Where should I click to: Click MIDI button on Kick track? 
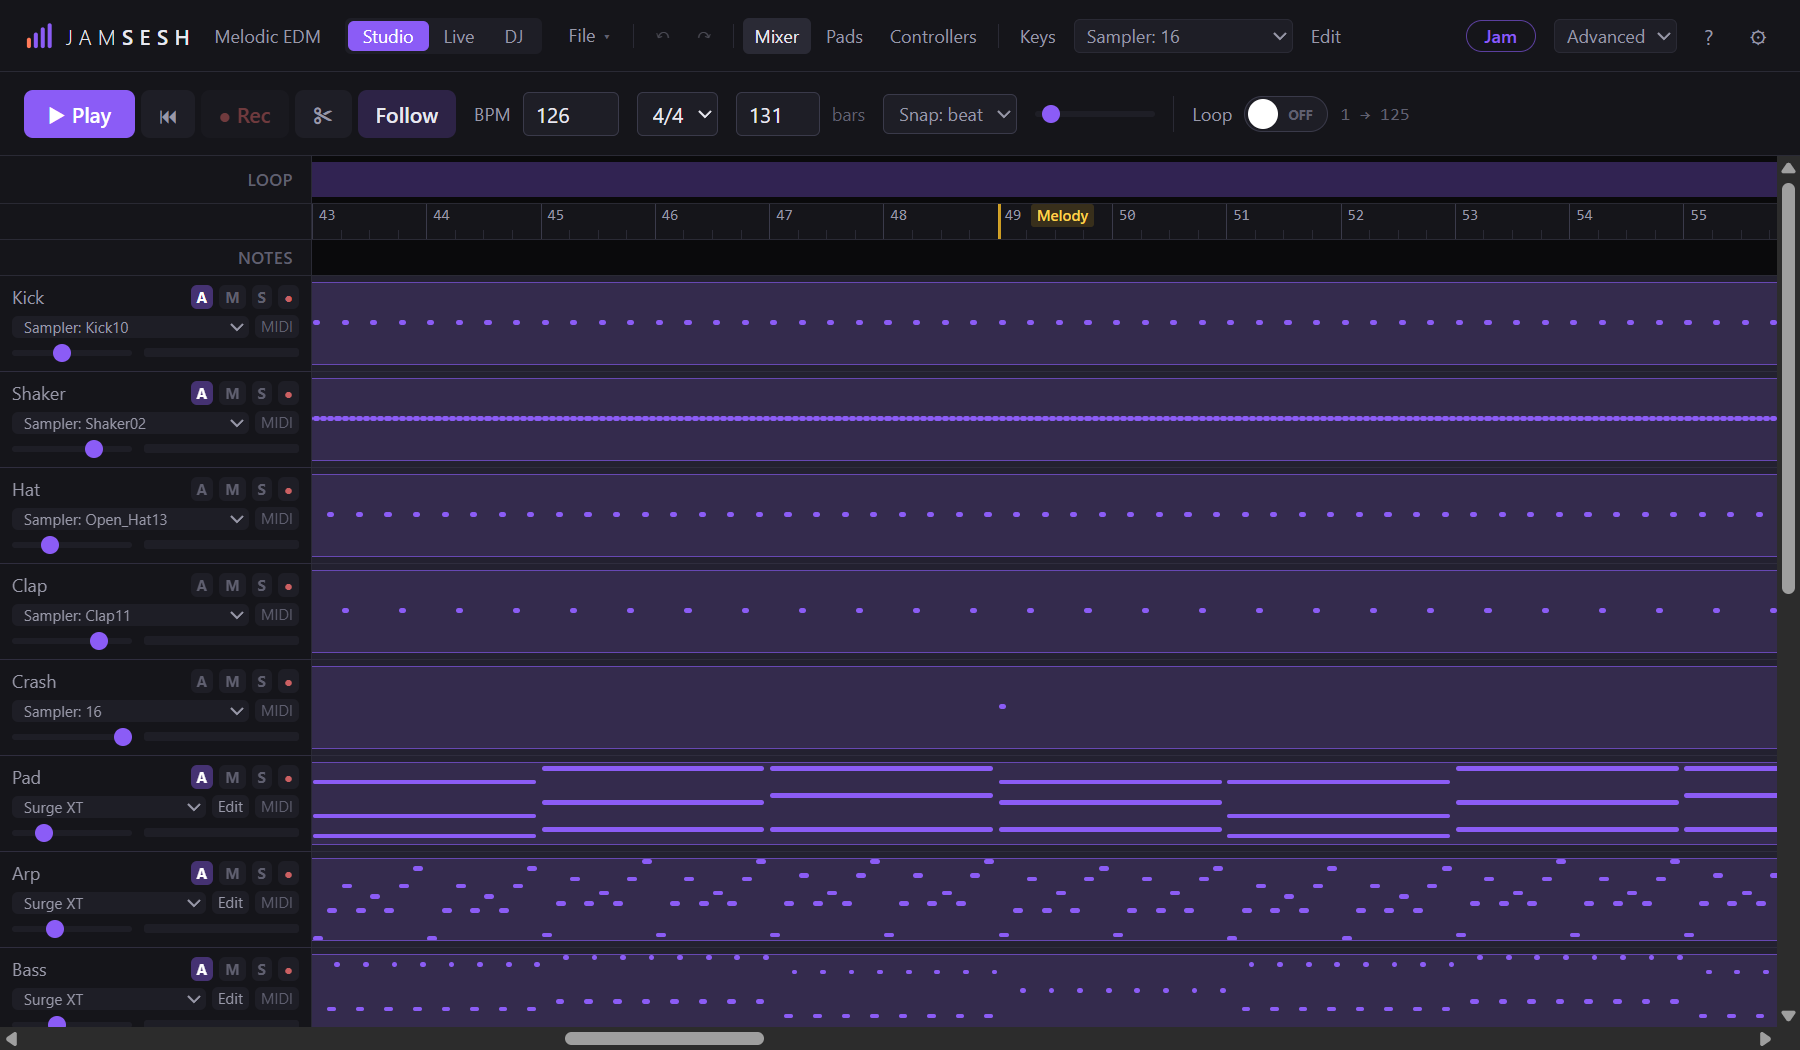point(277,328)
